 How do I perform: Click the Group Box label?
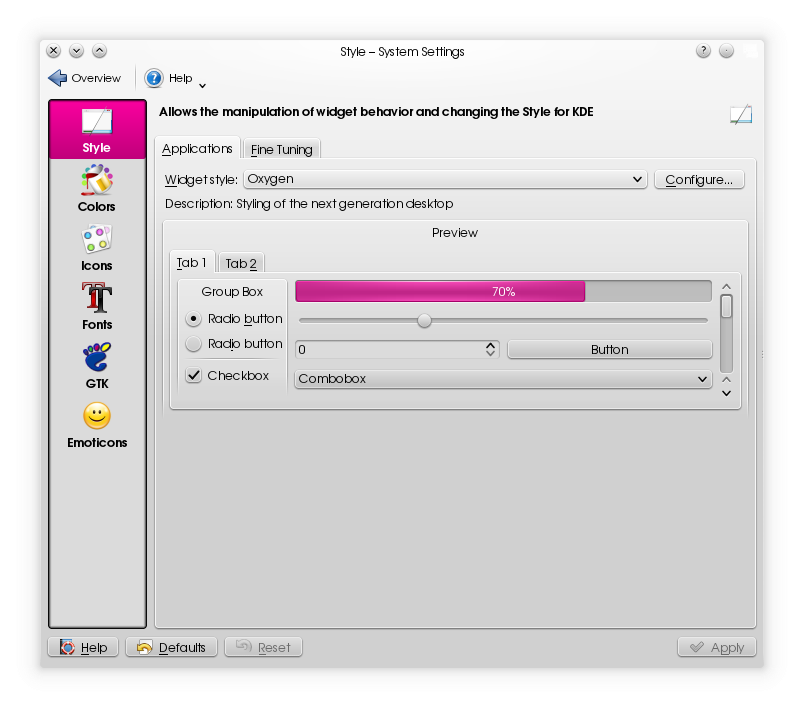232,292
